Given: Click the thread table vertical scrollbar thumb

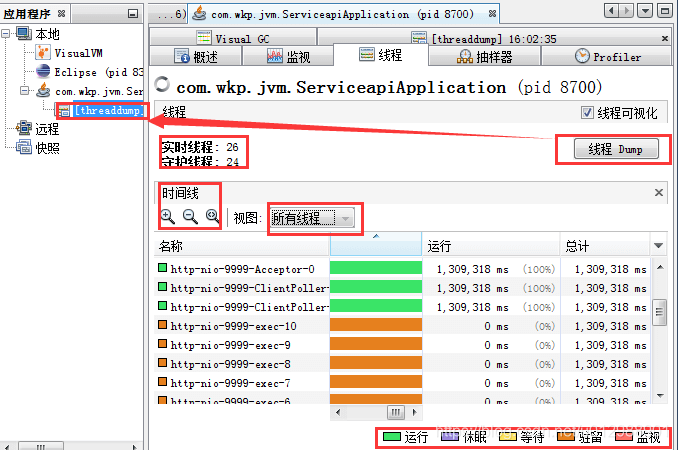Looking at the screenshot, I should pyautogui.click(x=659, y=312).
